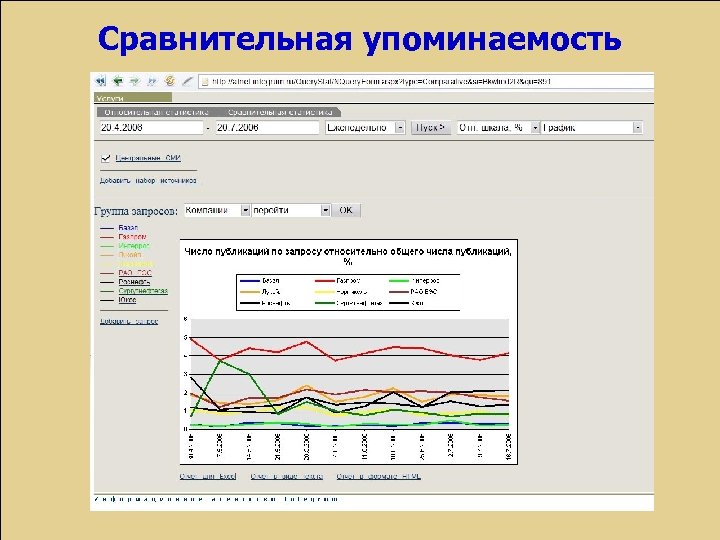Viewport: 720px width, 540px height.
Task: Click the pen edit icon in toolbar
Action: click(187, 81)
